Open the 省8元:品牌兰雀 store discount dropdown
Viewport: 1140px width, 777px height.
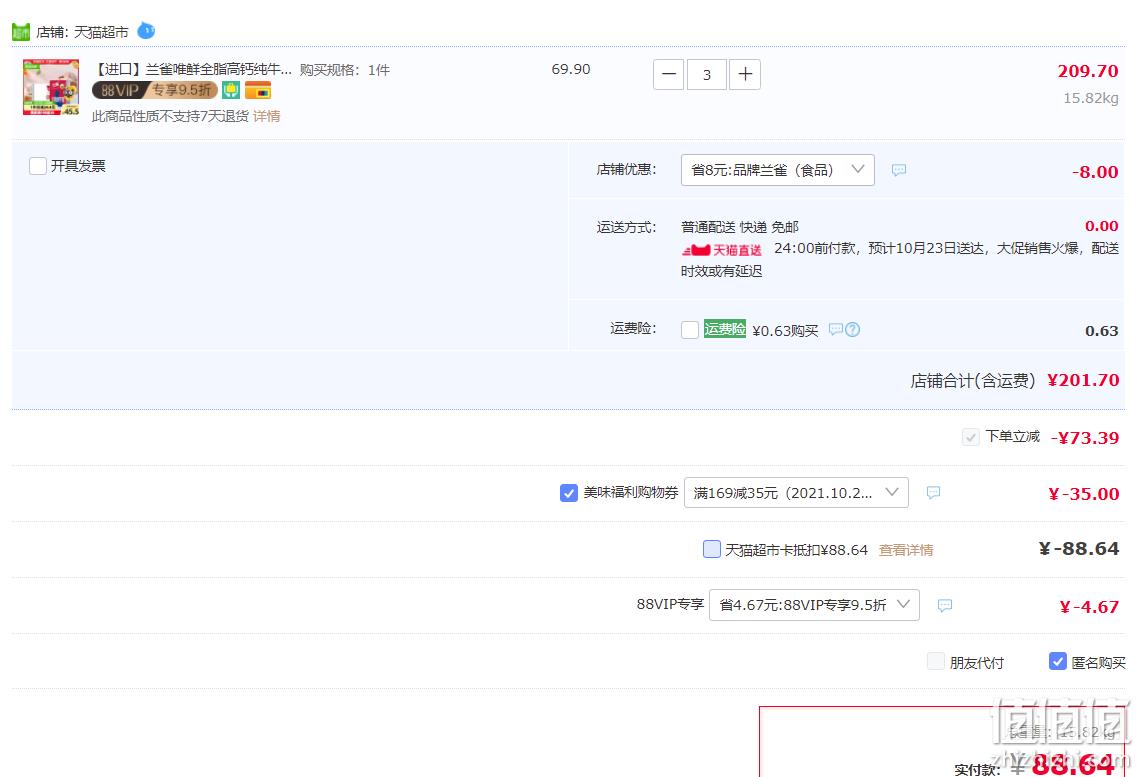coord(778,170)
